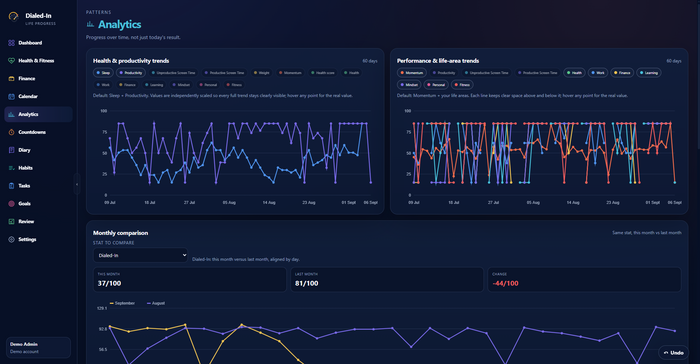
Task: Enable Learning chip in Health & productivity trends
Action: [x=154, y=85]
